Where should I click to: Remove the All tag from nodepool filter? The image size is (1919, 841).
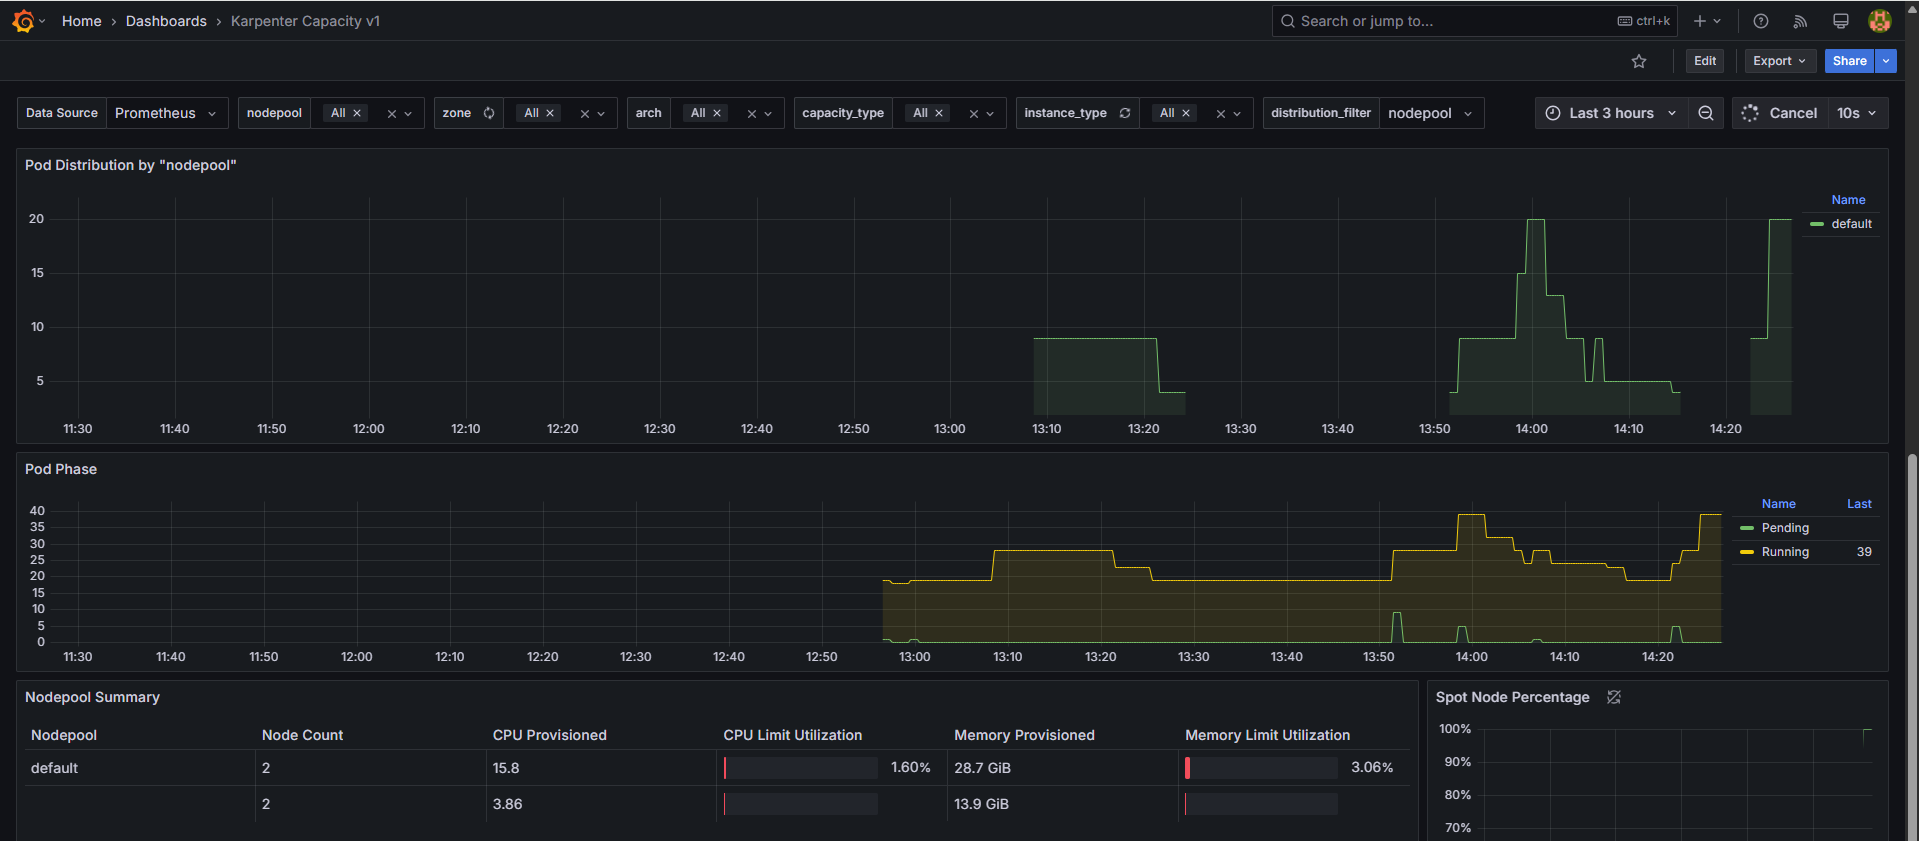[357, 113]
